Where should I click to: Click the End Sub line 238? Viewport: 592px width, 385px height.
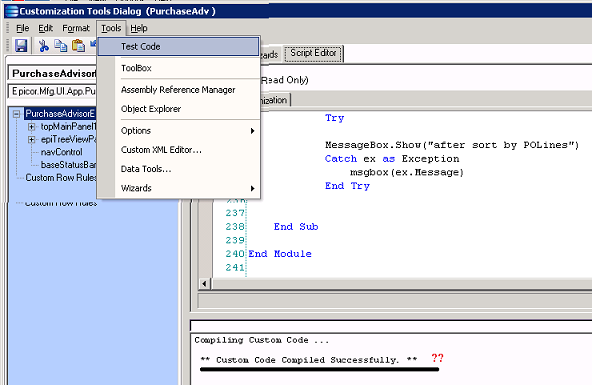[x=296, y=226]
